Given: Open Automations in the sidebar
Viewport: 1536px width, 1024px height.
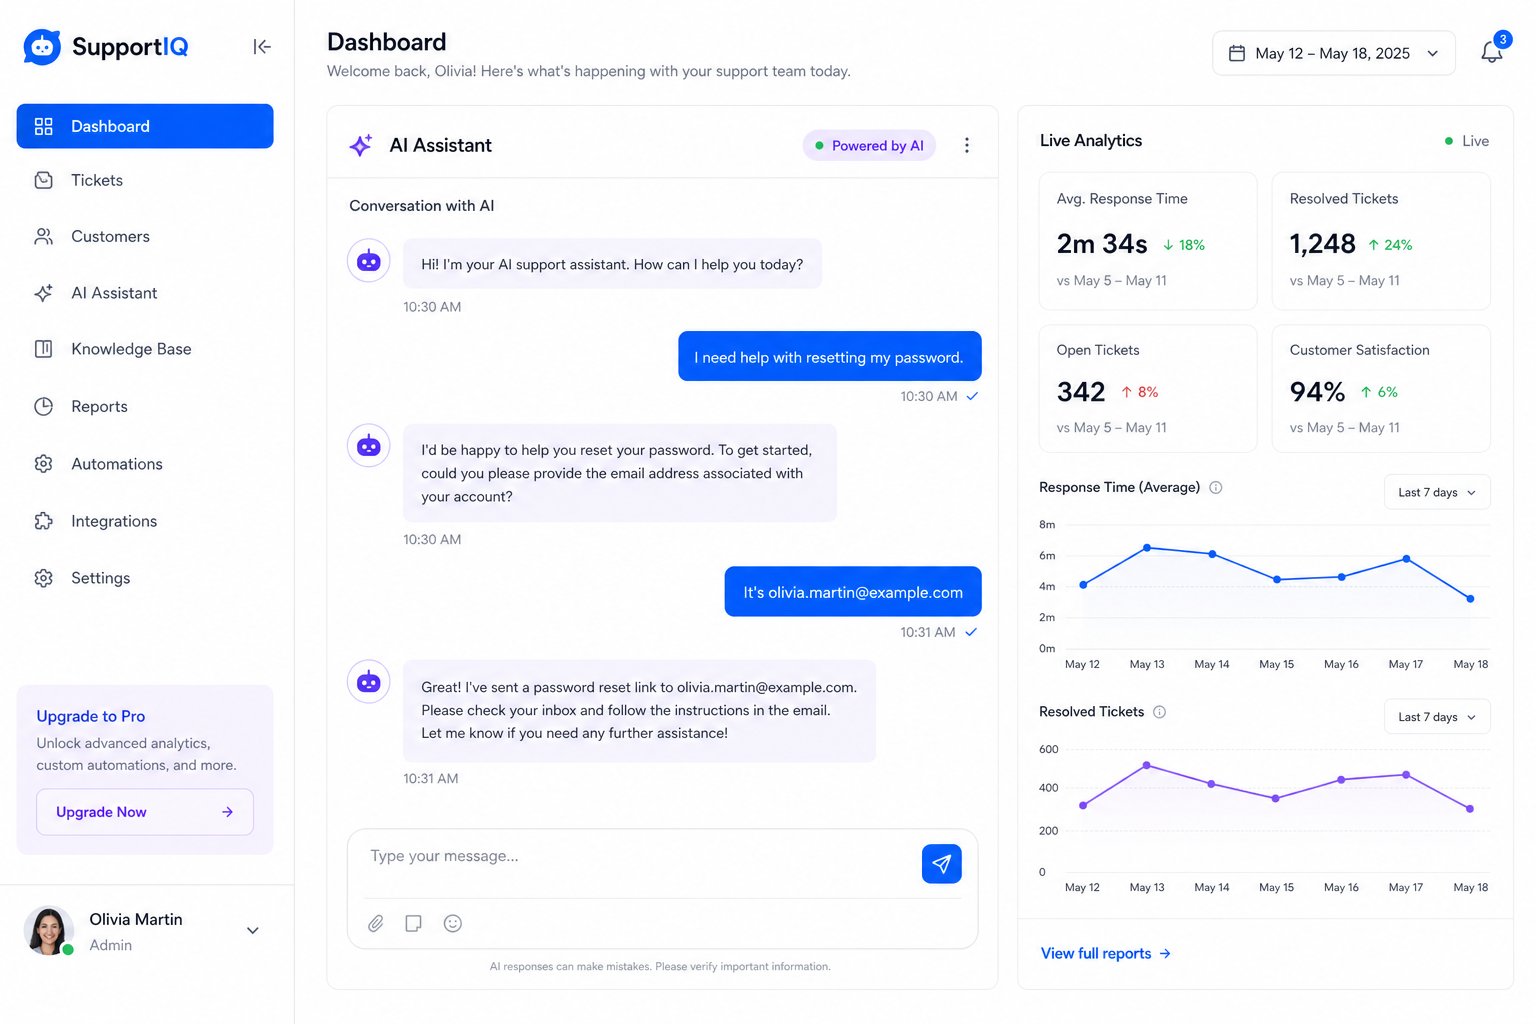Looking at the screenshot, I should (x=145, y=464).
